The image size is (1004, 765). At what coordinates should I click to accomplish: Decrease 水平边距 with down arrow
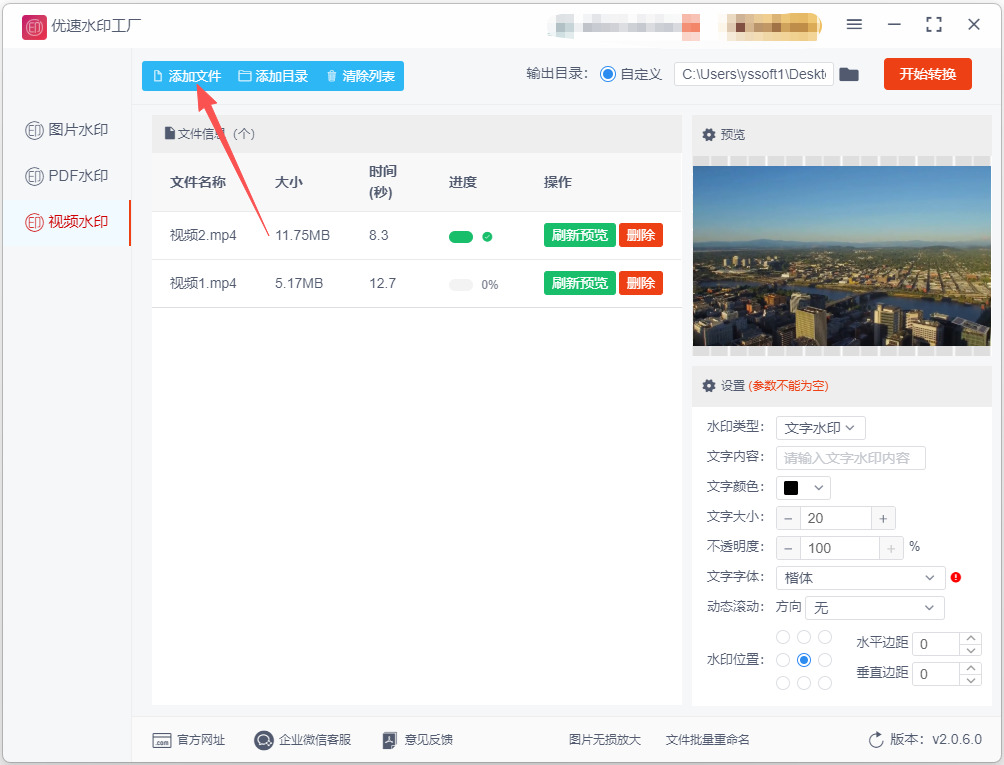tap(971, 650)
